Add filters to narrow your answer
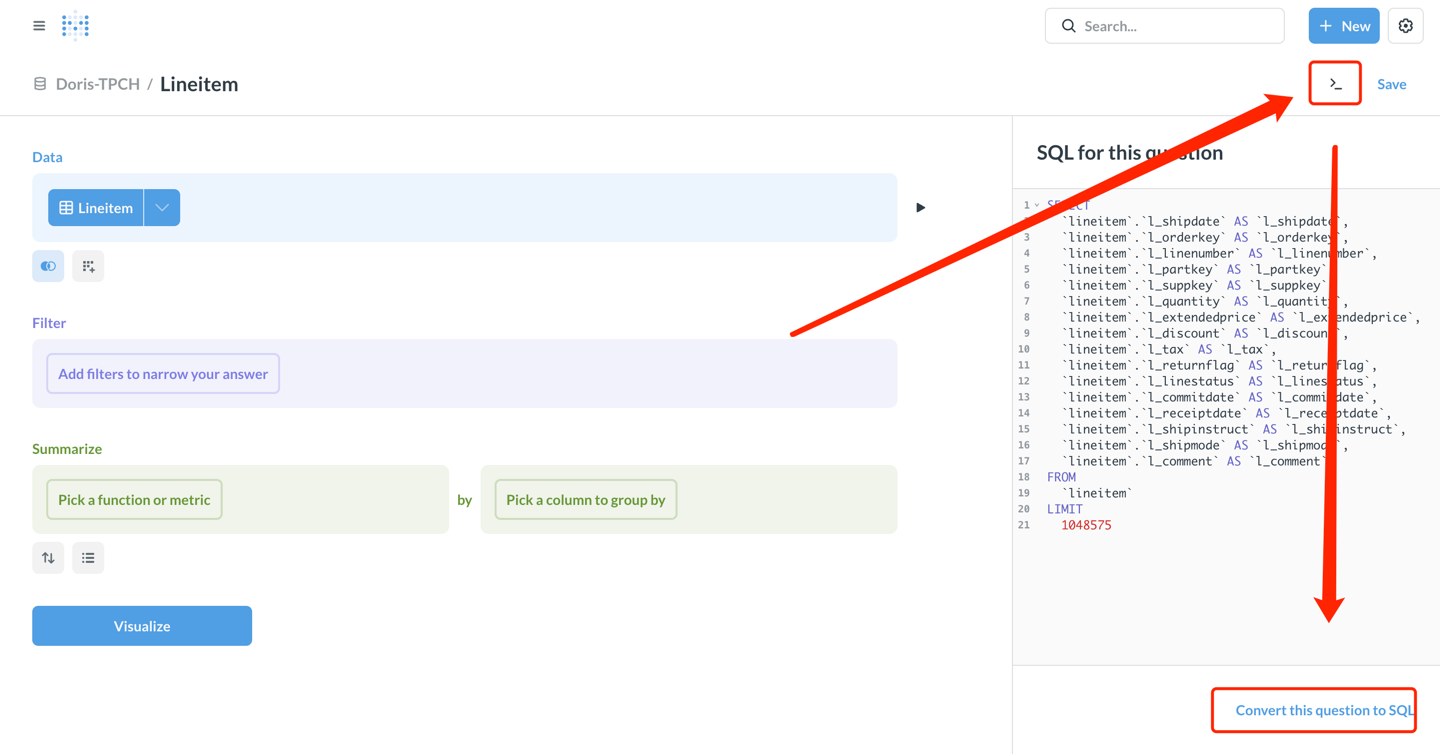Screen dimensions: 1440x754 162,373
